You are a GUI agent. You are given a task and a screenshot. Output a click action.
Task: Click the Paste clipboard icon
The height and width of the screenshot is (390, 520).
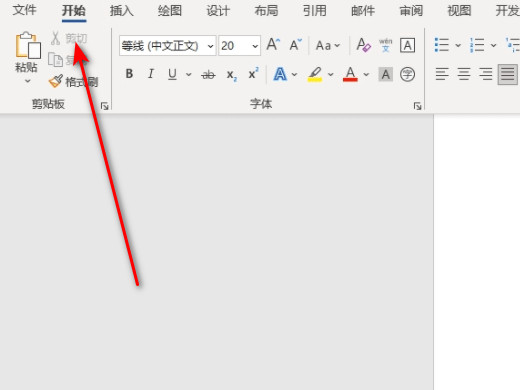(x=28, y=45)
